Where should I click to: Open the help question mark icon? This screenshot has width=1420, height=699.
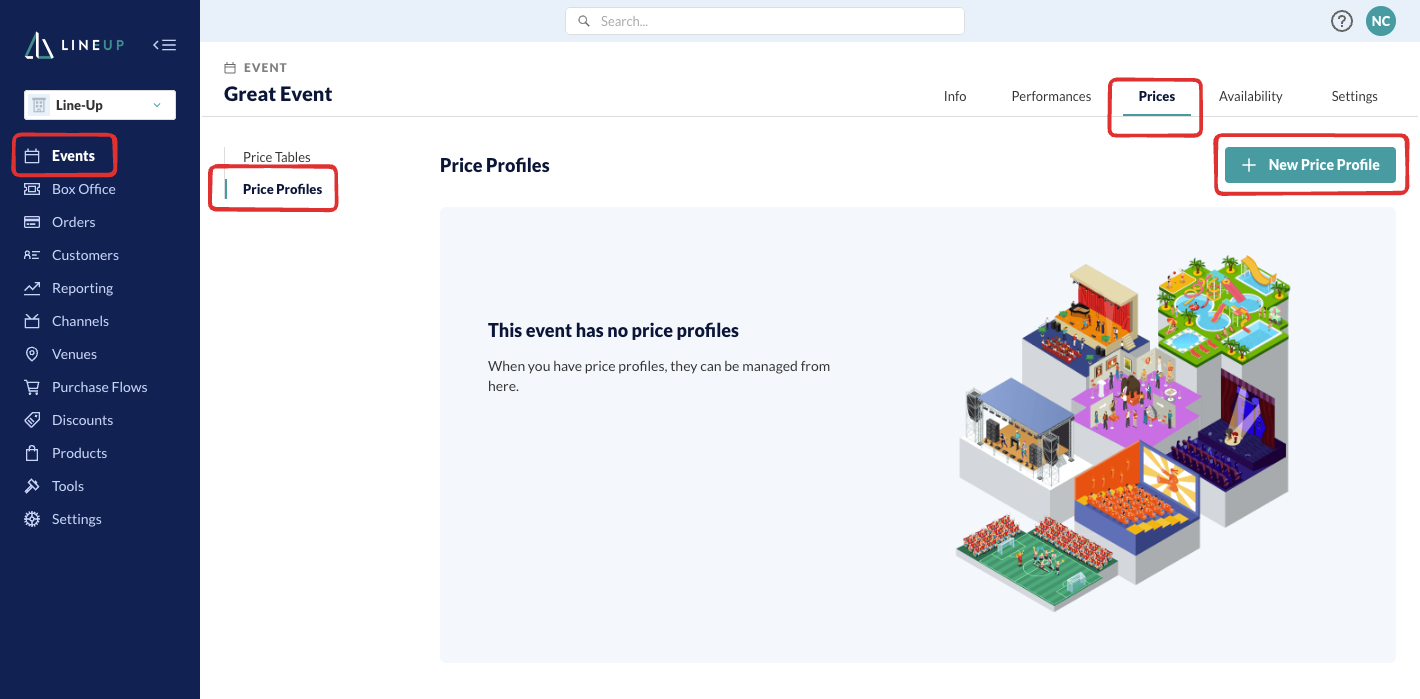(1342, 21)
